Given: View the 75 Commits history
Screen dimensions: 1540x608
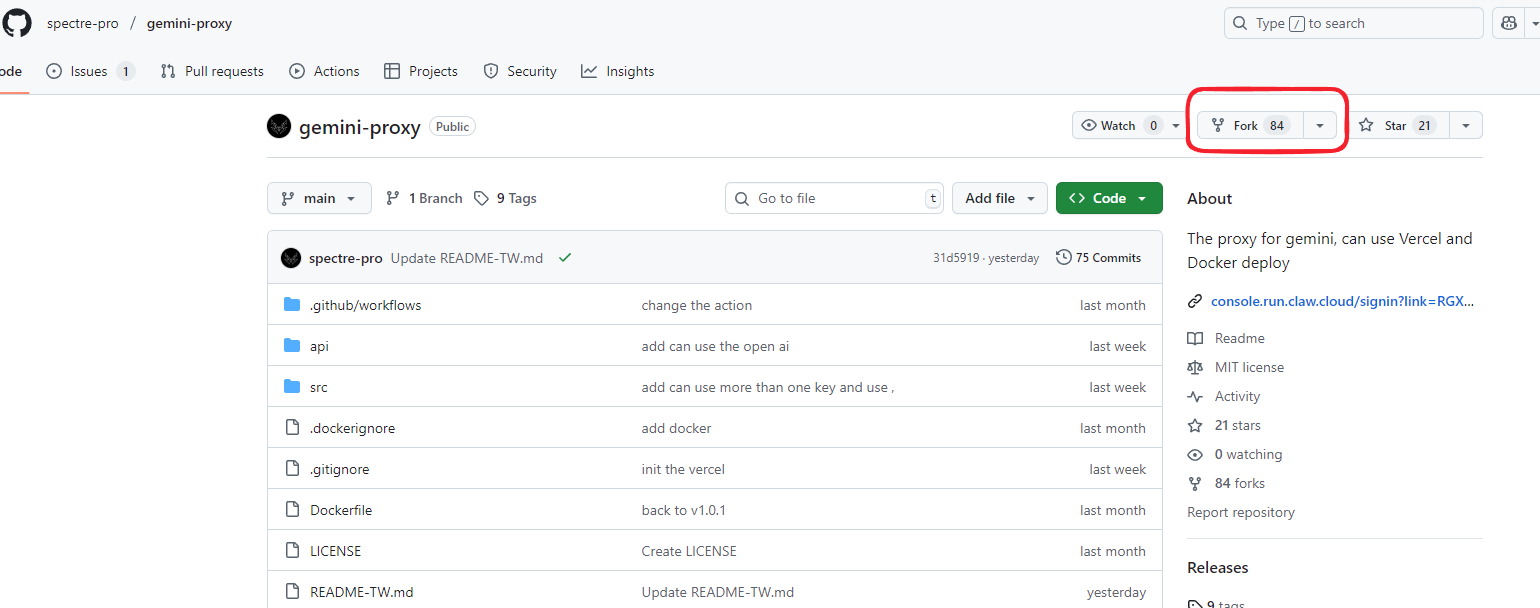Looking at the screenshot, I should click(1099, 258).
